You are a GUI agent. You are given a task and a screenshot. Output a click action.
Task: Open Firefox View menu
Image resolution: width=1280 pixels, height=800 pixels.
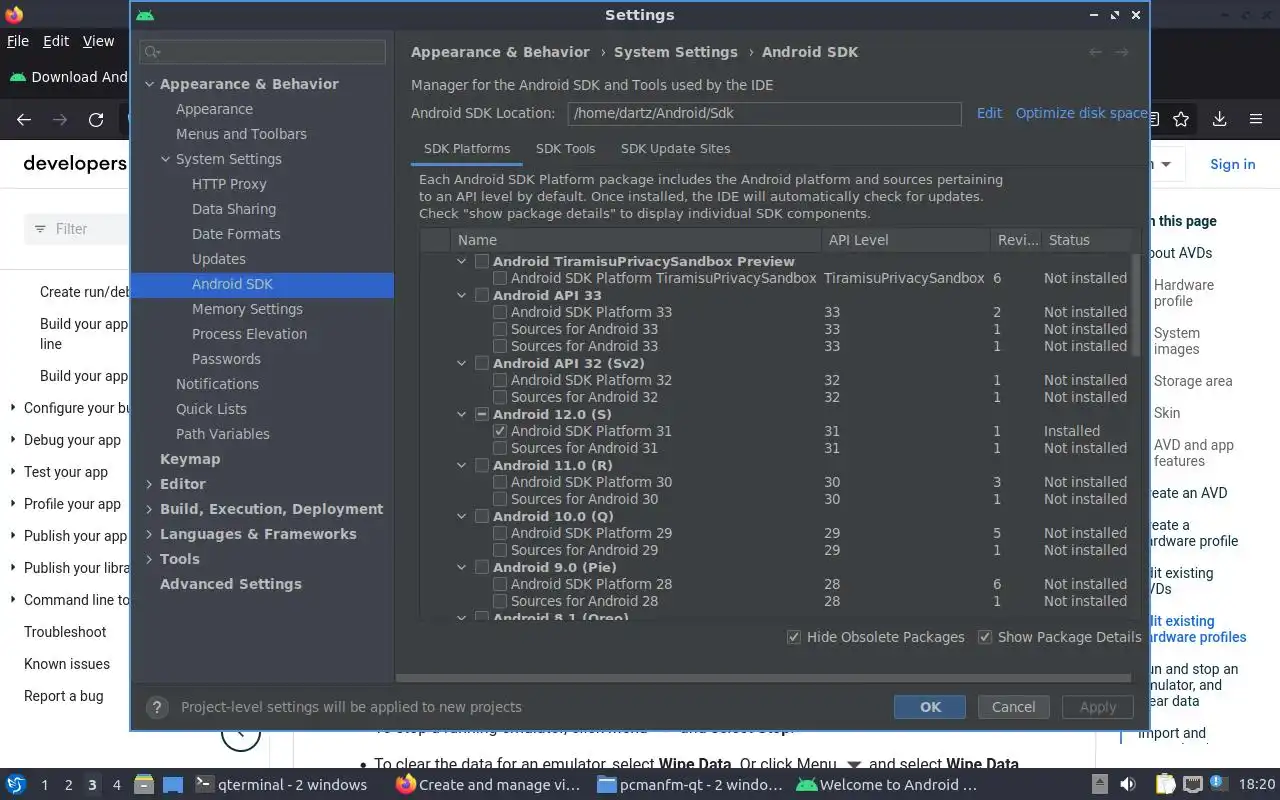pos(98,41)
